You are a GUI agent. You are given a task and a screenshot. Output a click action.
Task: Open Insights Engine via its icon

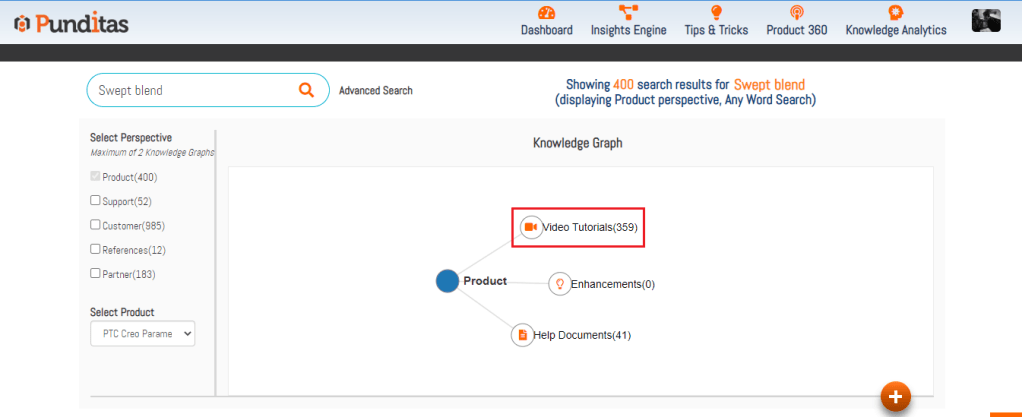coord(628,13)
